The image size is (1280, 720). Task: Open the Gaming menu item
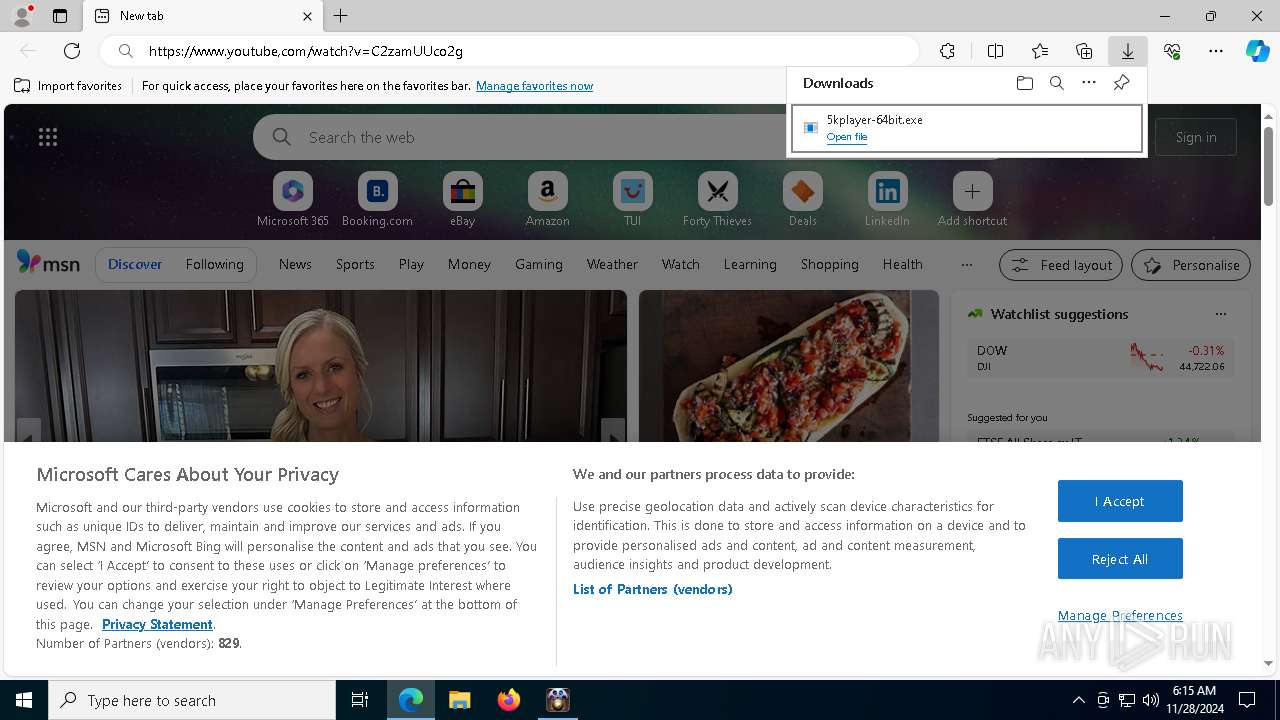click(538, 264)
